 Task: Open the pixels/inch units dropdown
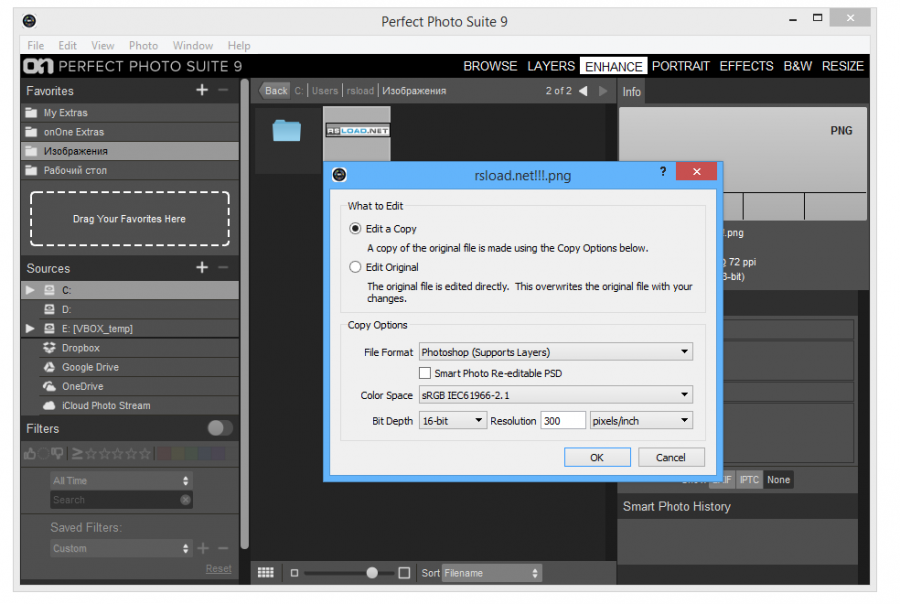coord(641,421)
